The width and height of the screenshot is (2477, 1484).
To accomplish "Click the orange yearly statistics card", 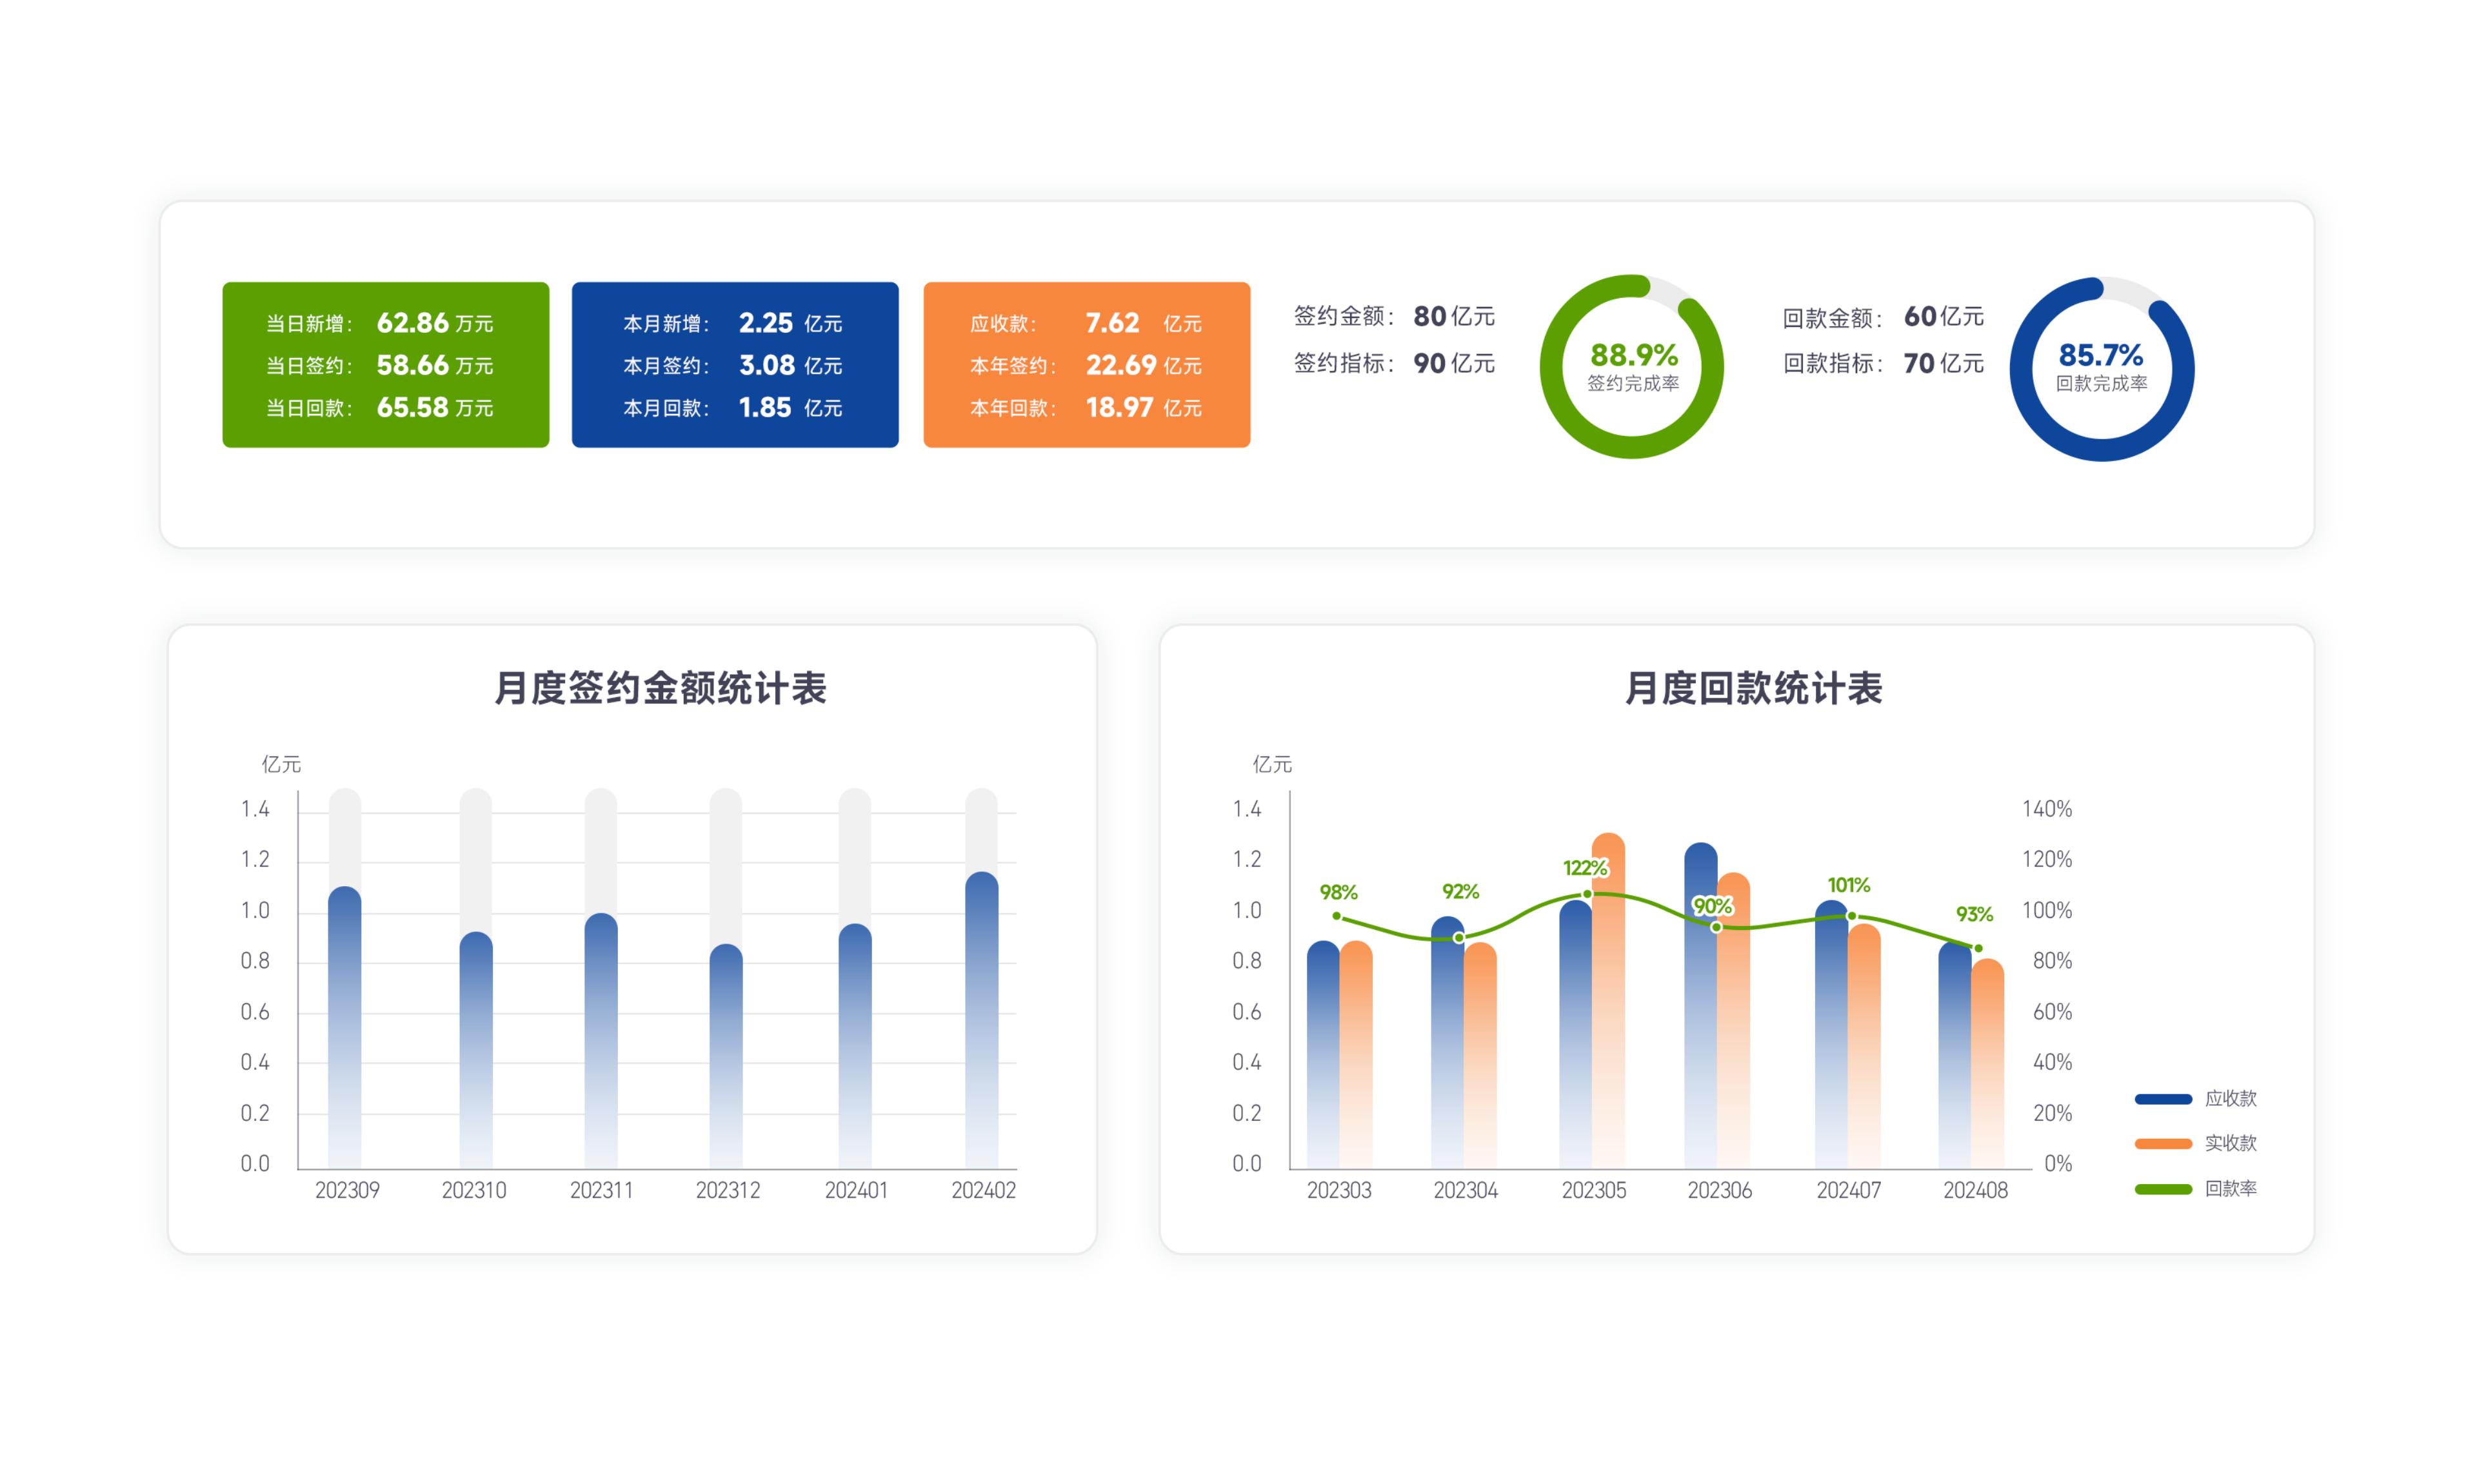I will click(x=1087, y=365).
